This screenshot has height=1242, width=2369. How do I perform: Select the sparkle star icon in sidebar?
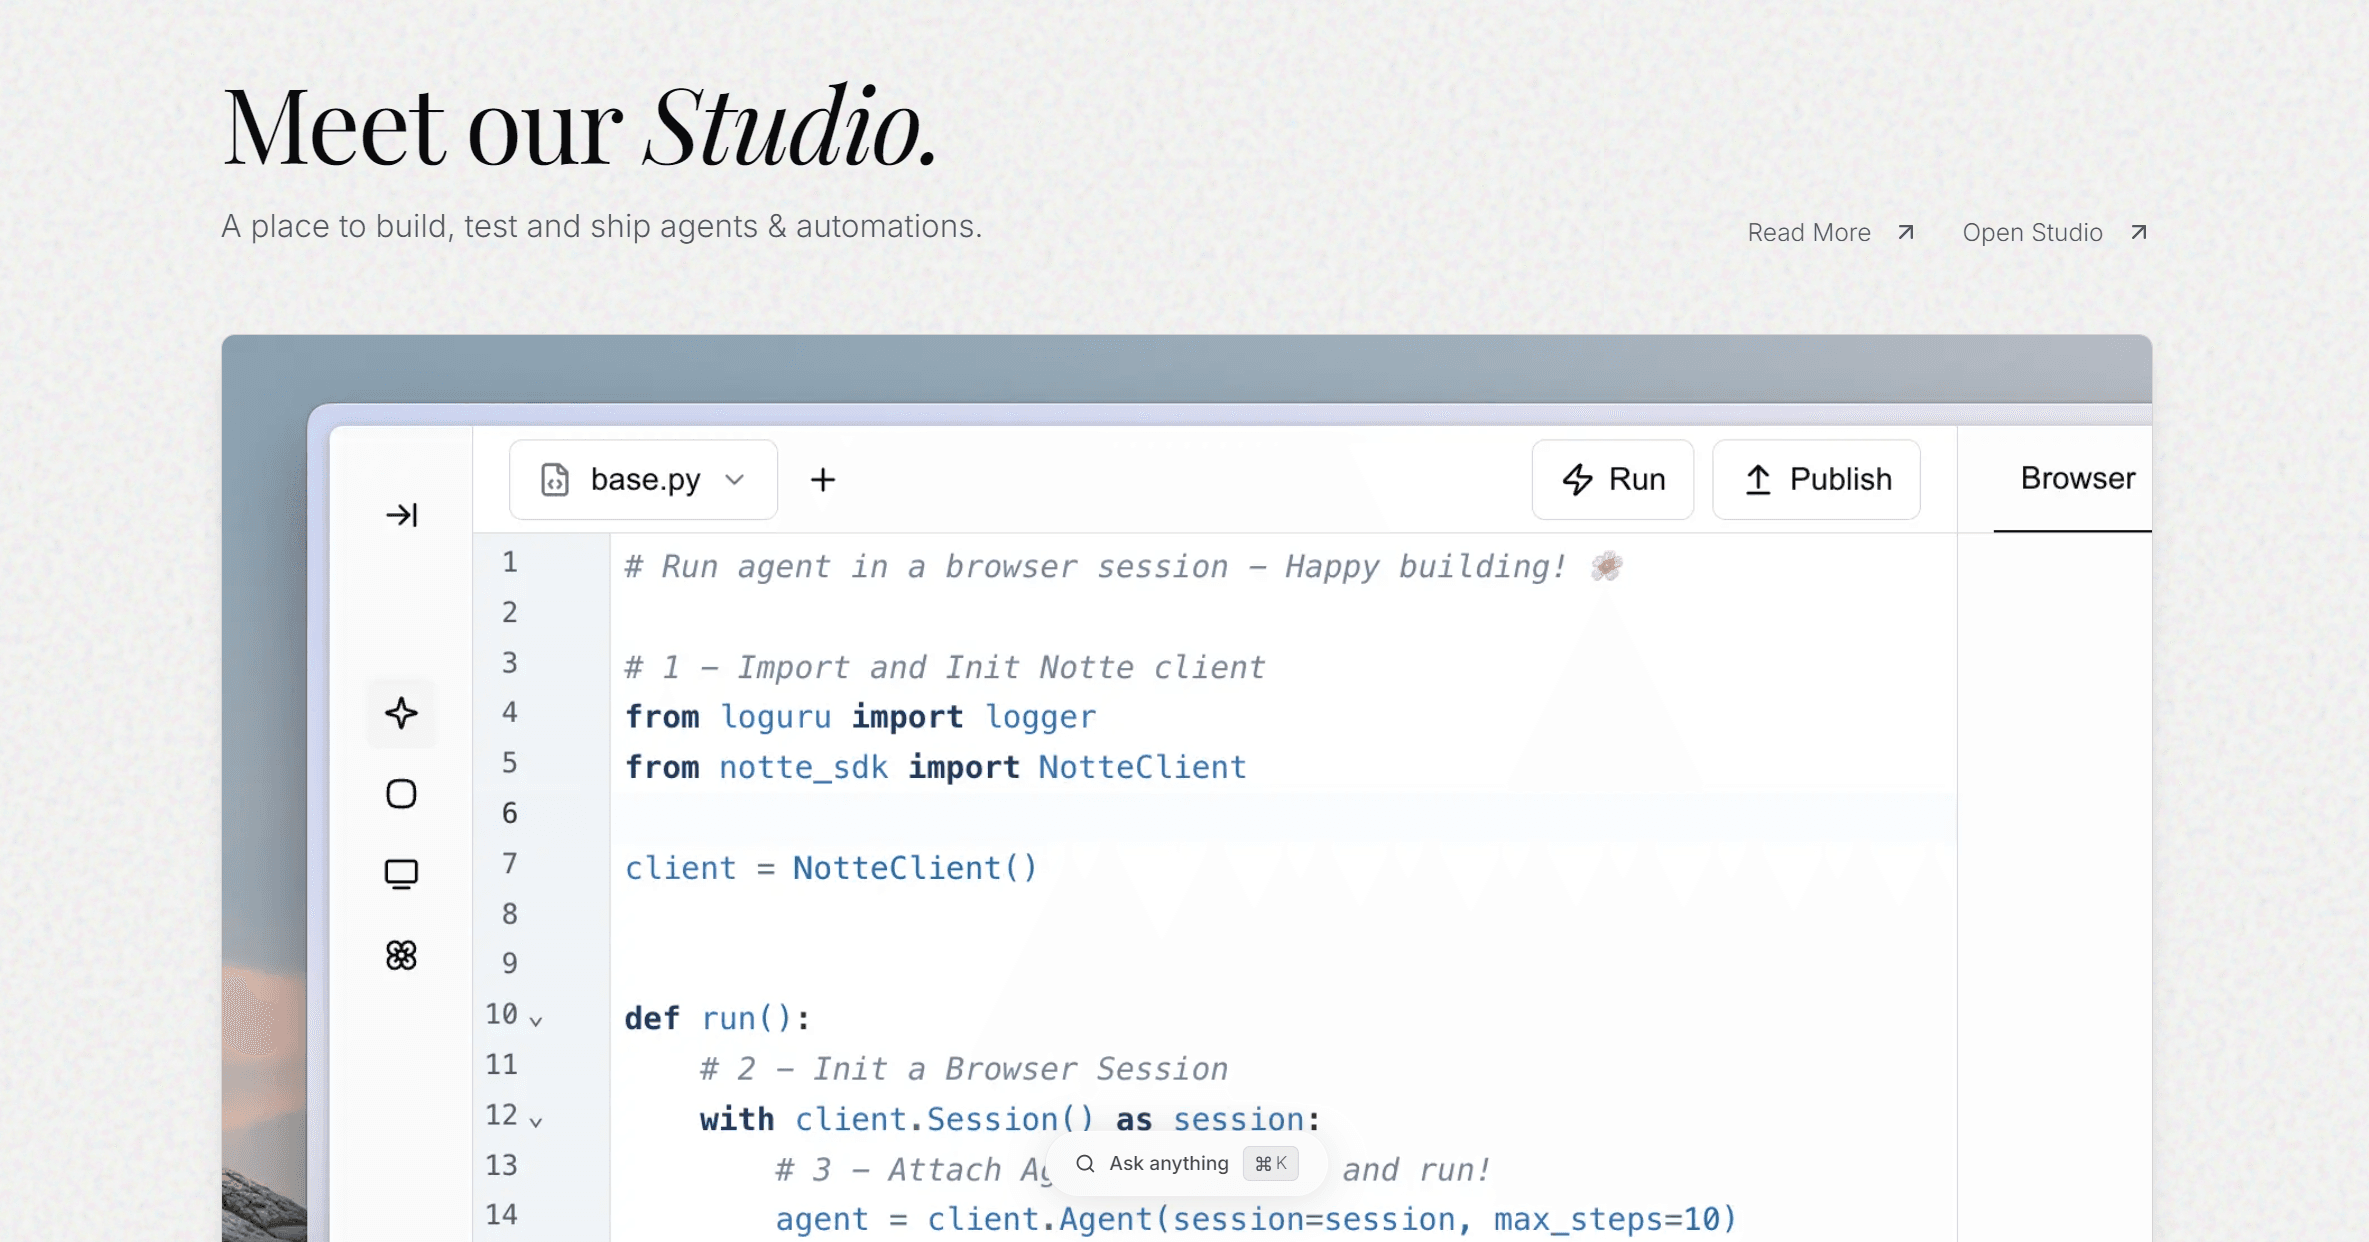401,713
